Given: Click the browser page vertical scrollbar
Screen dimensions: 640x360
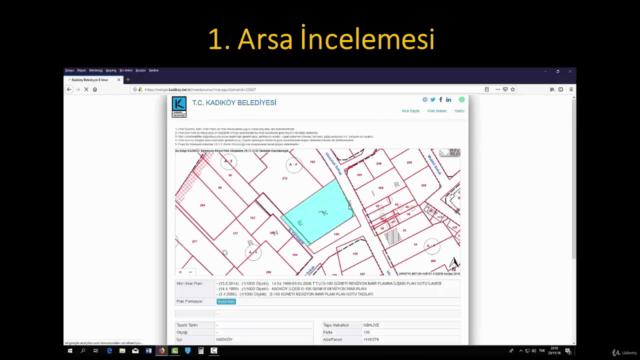Looking at the screenshot, I should coord(573,178).
